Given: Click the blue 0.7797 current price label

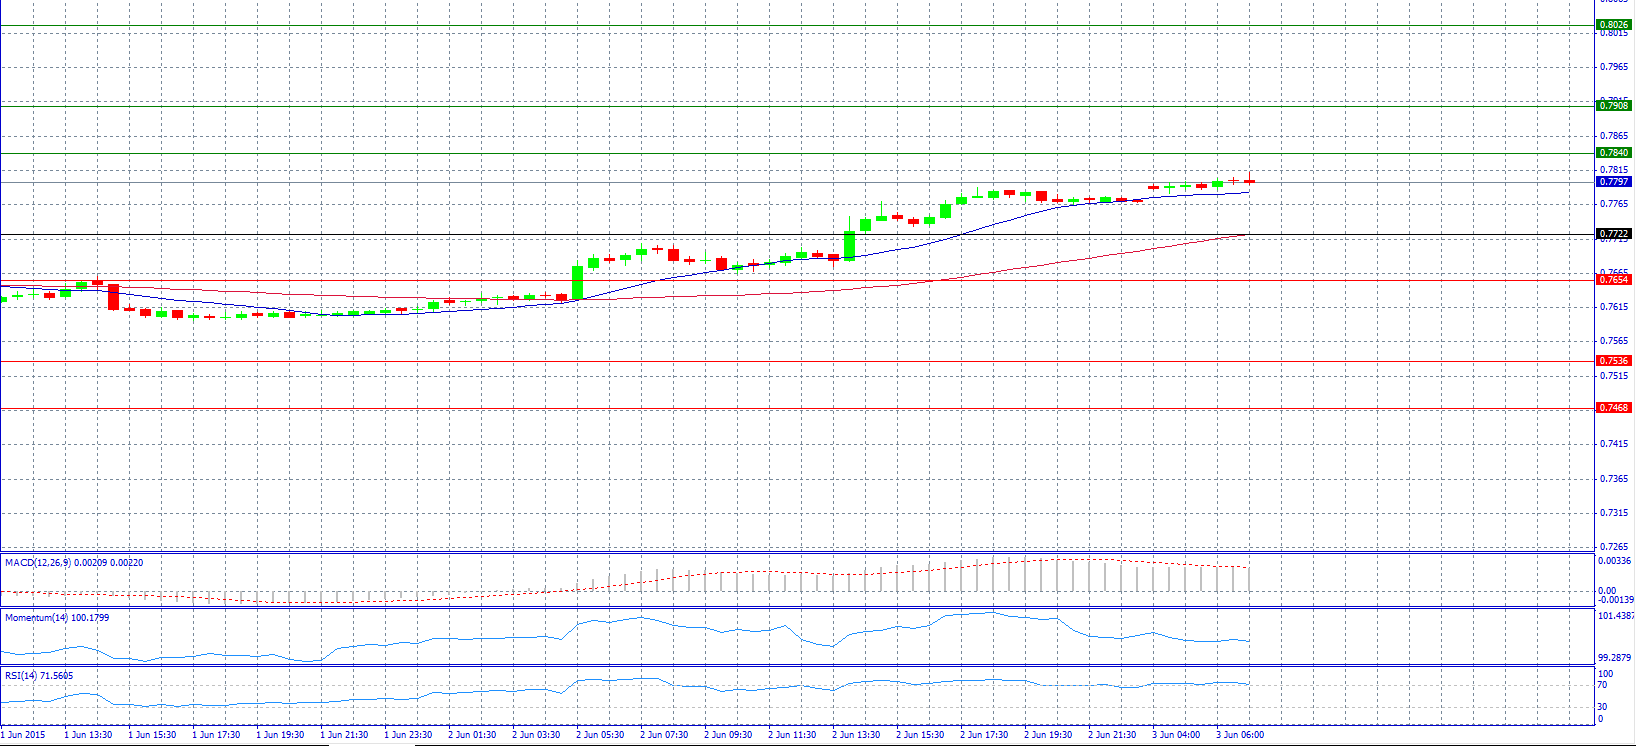Looking at the screenshot, I should click(1614, 182).
